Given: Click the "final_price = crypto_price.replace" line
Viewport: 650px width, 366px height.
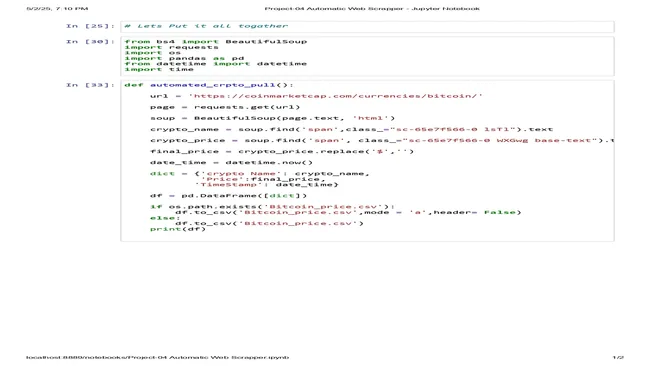Looking at the screenshot, I should tap(282, 151).
